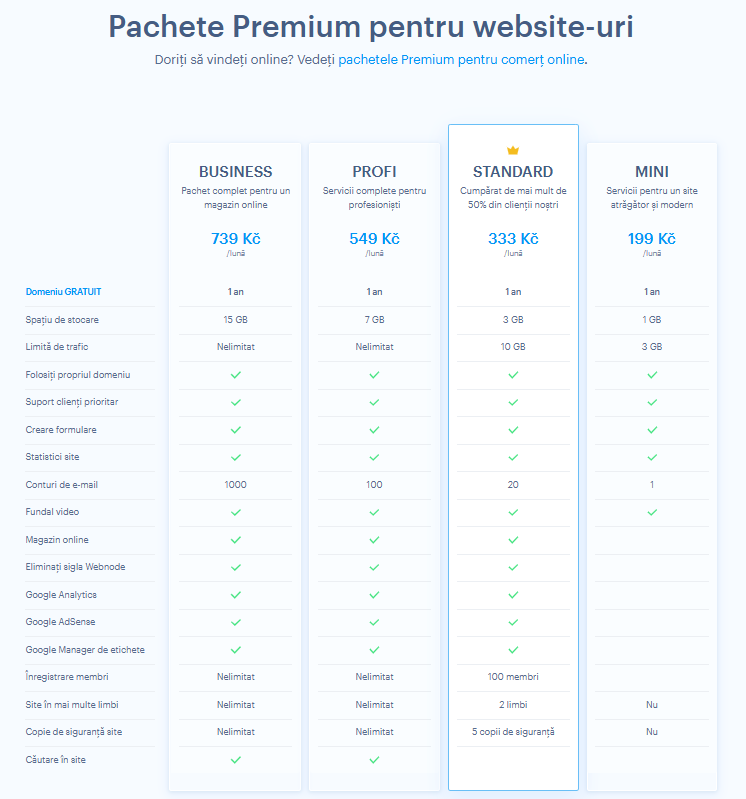Click the STANDARD 333 Kč price

click(x=513, y=238)
